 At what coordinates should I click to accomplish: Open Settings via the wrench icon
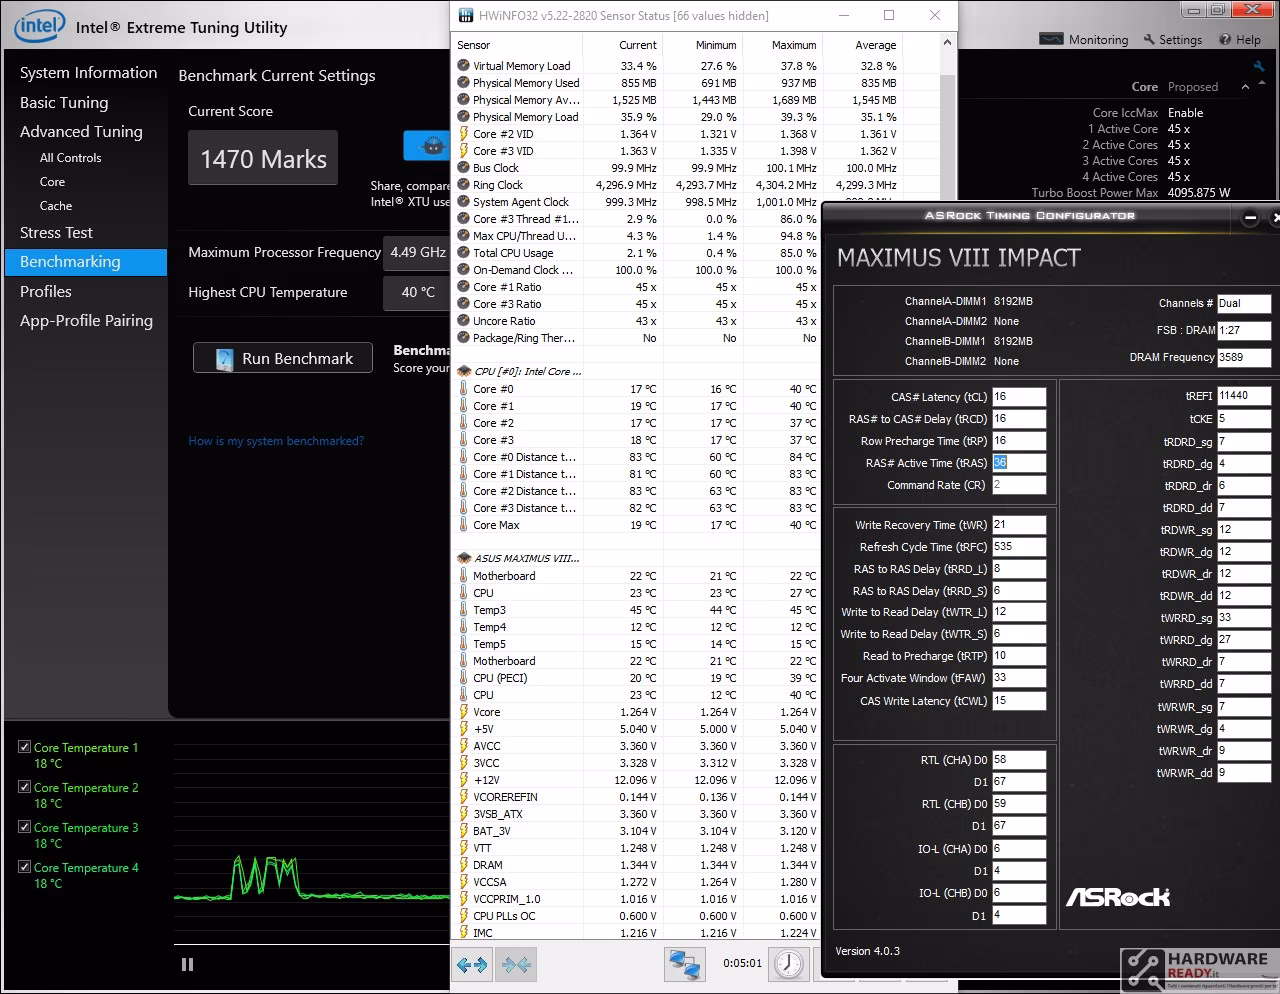(x=1148, y=39)
